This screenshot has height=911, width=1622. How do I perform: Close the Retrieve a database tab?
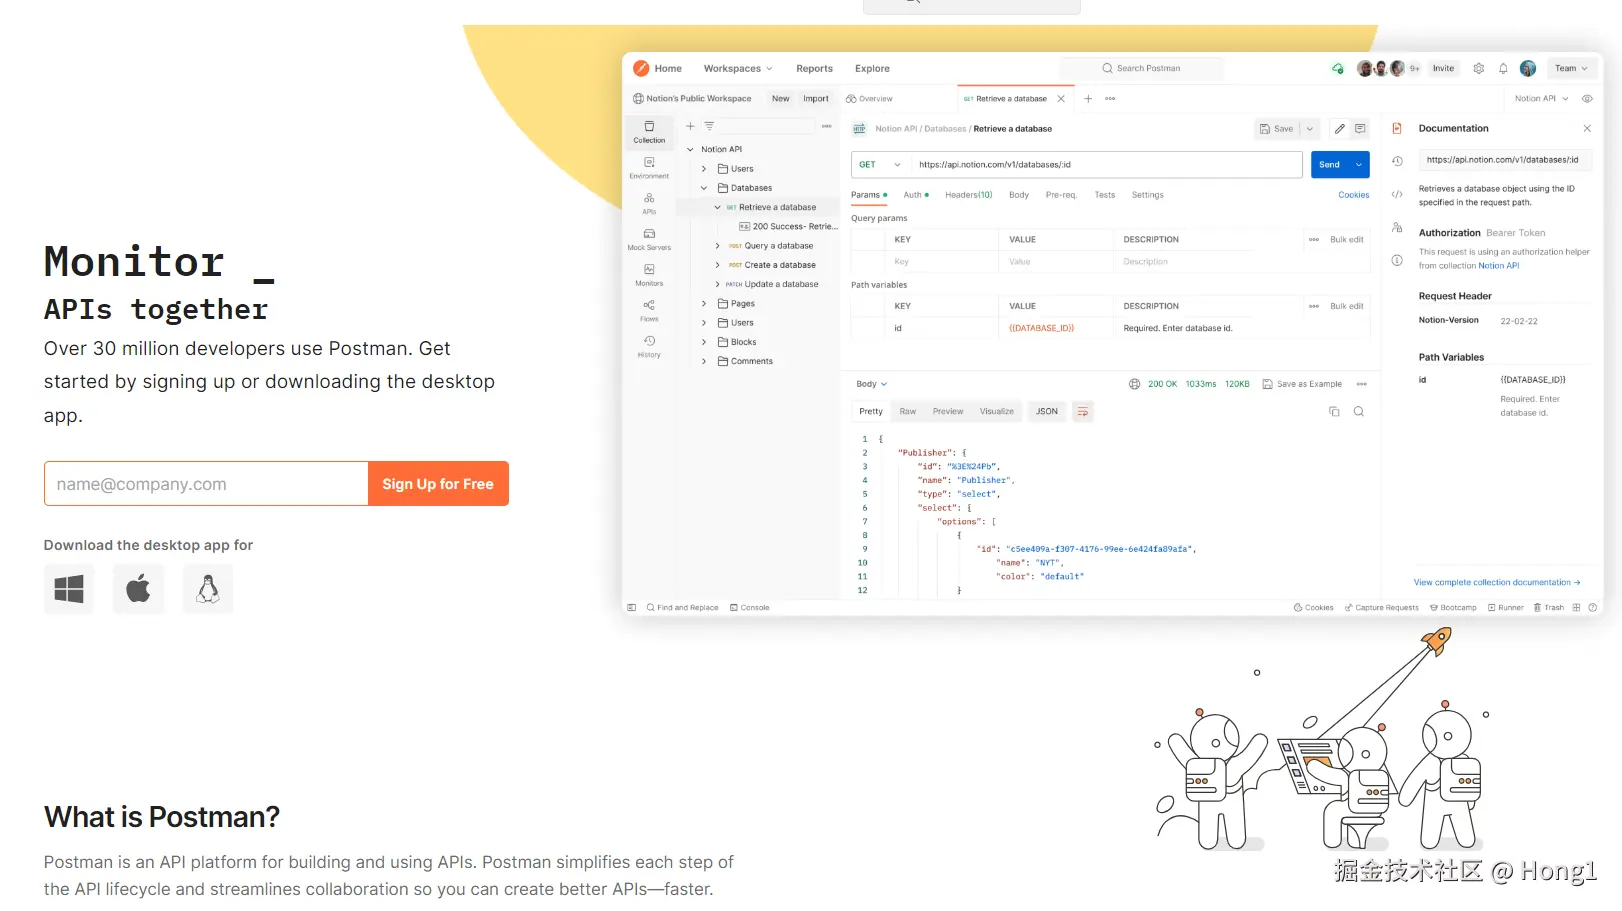click(1061, 98)
